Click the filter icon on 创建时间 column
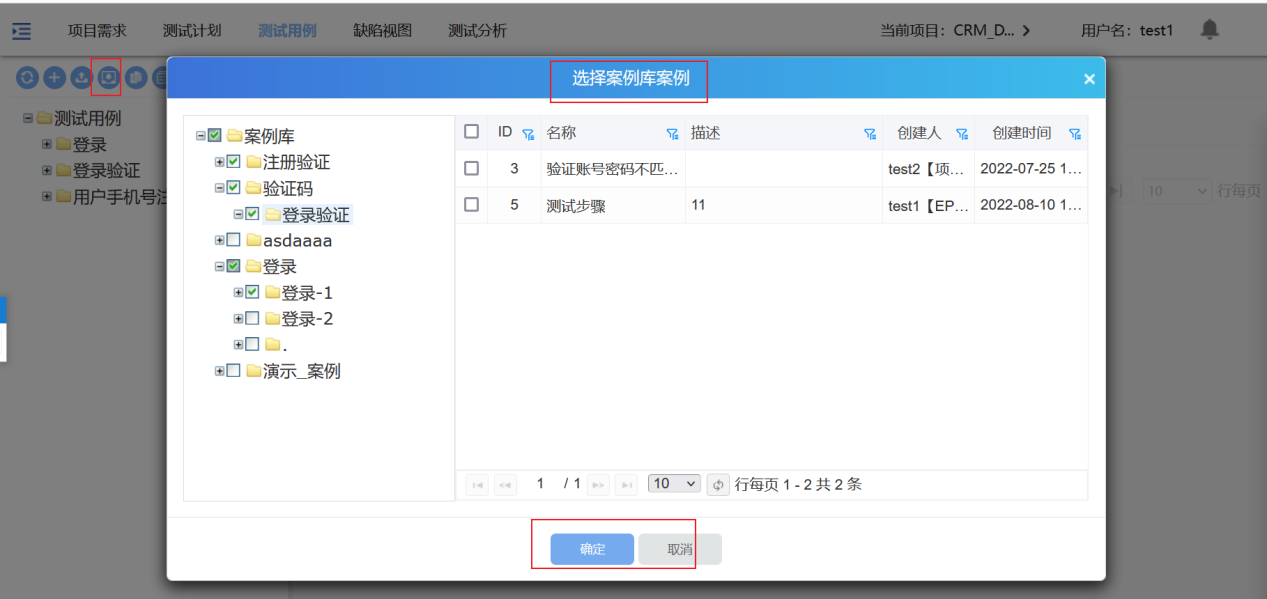The height and width of the screenshot is (599, 1267). 1075,134
